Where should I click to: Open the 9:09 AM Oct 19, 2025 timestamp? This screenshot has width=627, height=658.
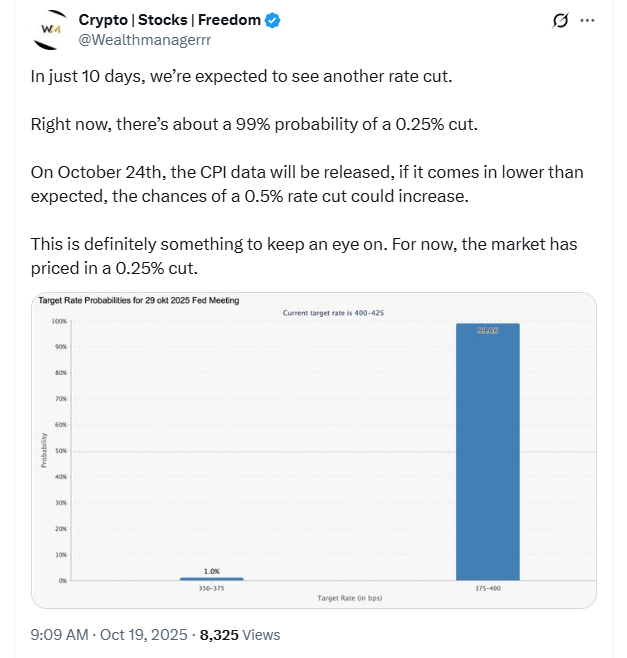pyautogui.click(x=109, y=634)
